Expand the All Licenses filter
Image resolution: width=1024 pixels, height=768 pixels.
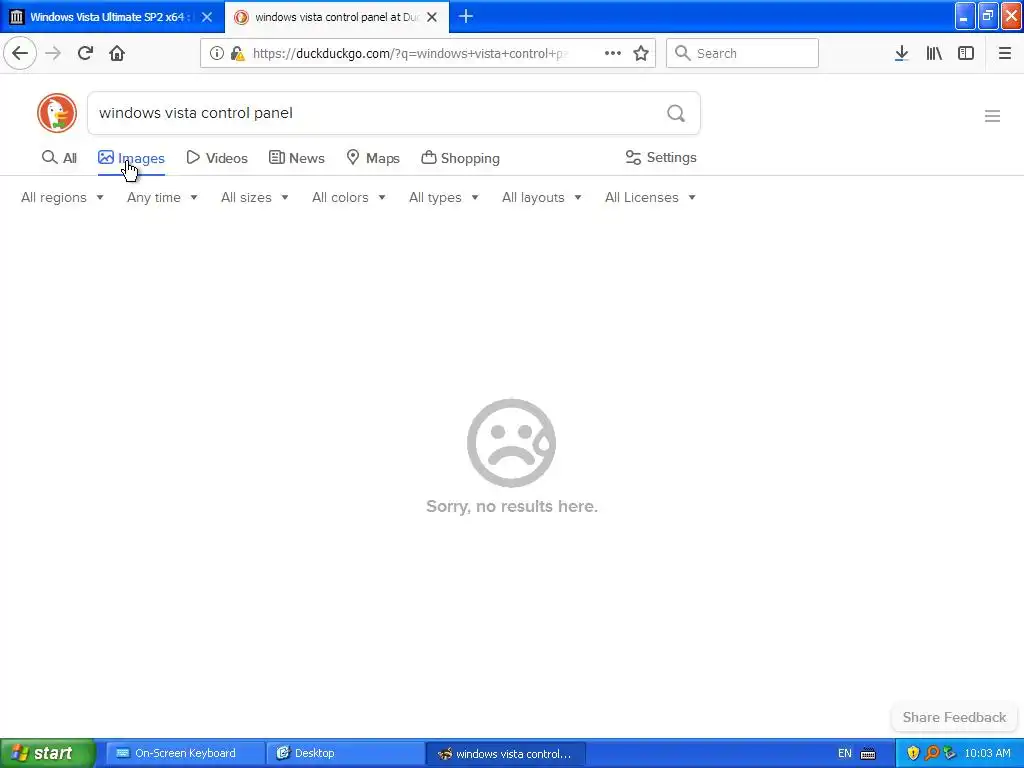point(650,197)
